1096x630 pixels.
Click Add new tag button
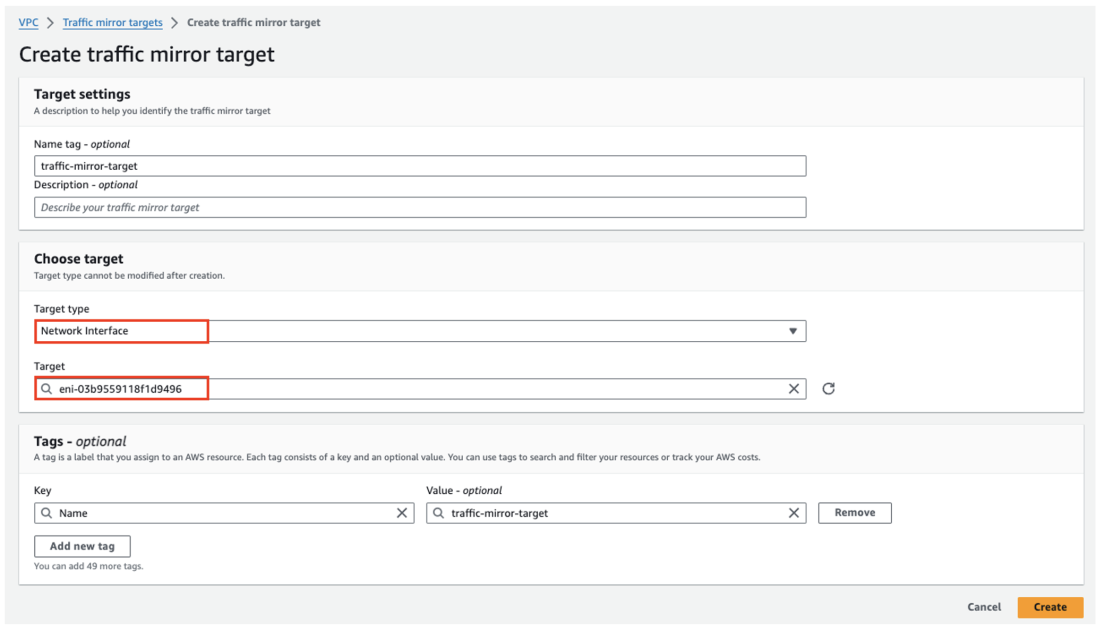pos(82,547)
